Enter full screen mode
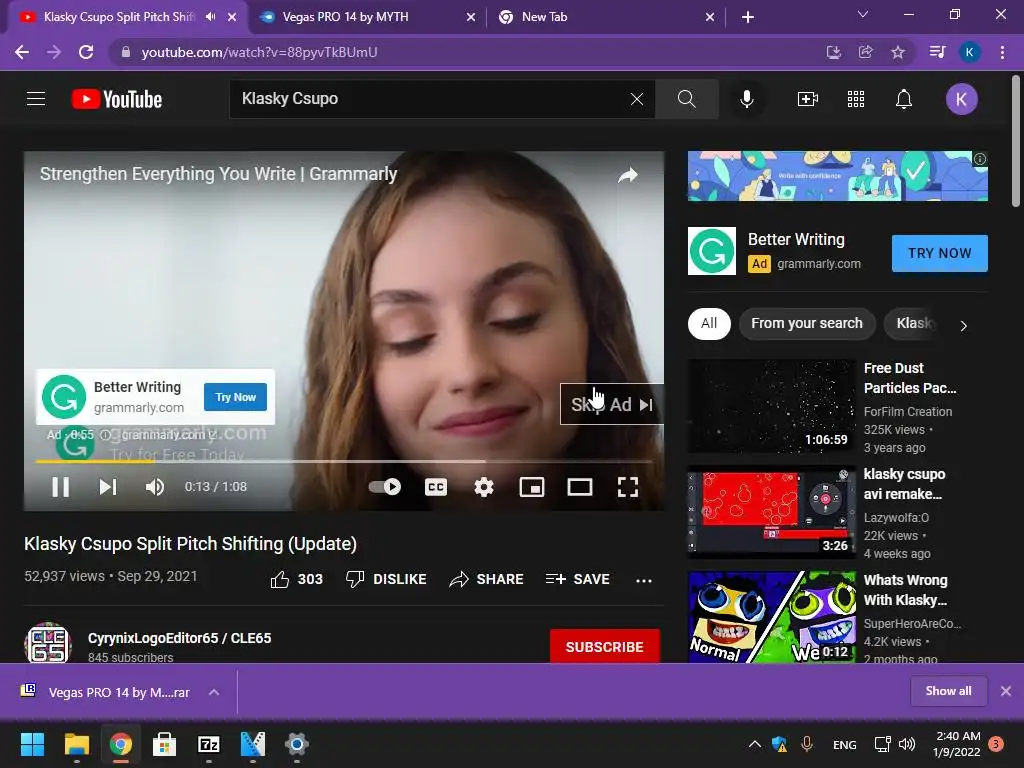Image resolution: width=1024 pixels, height=768 pixels. [x=628, y=487]
